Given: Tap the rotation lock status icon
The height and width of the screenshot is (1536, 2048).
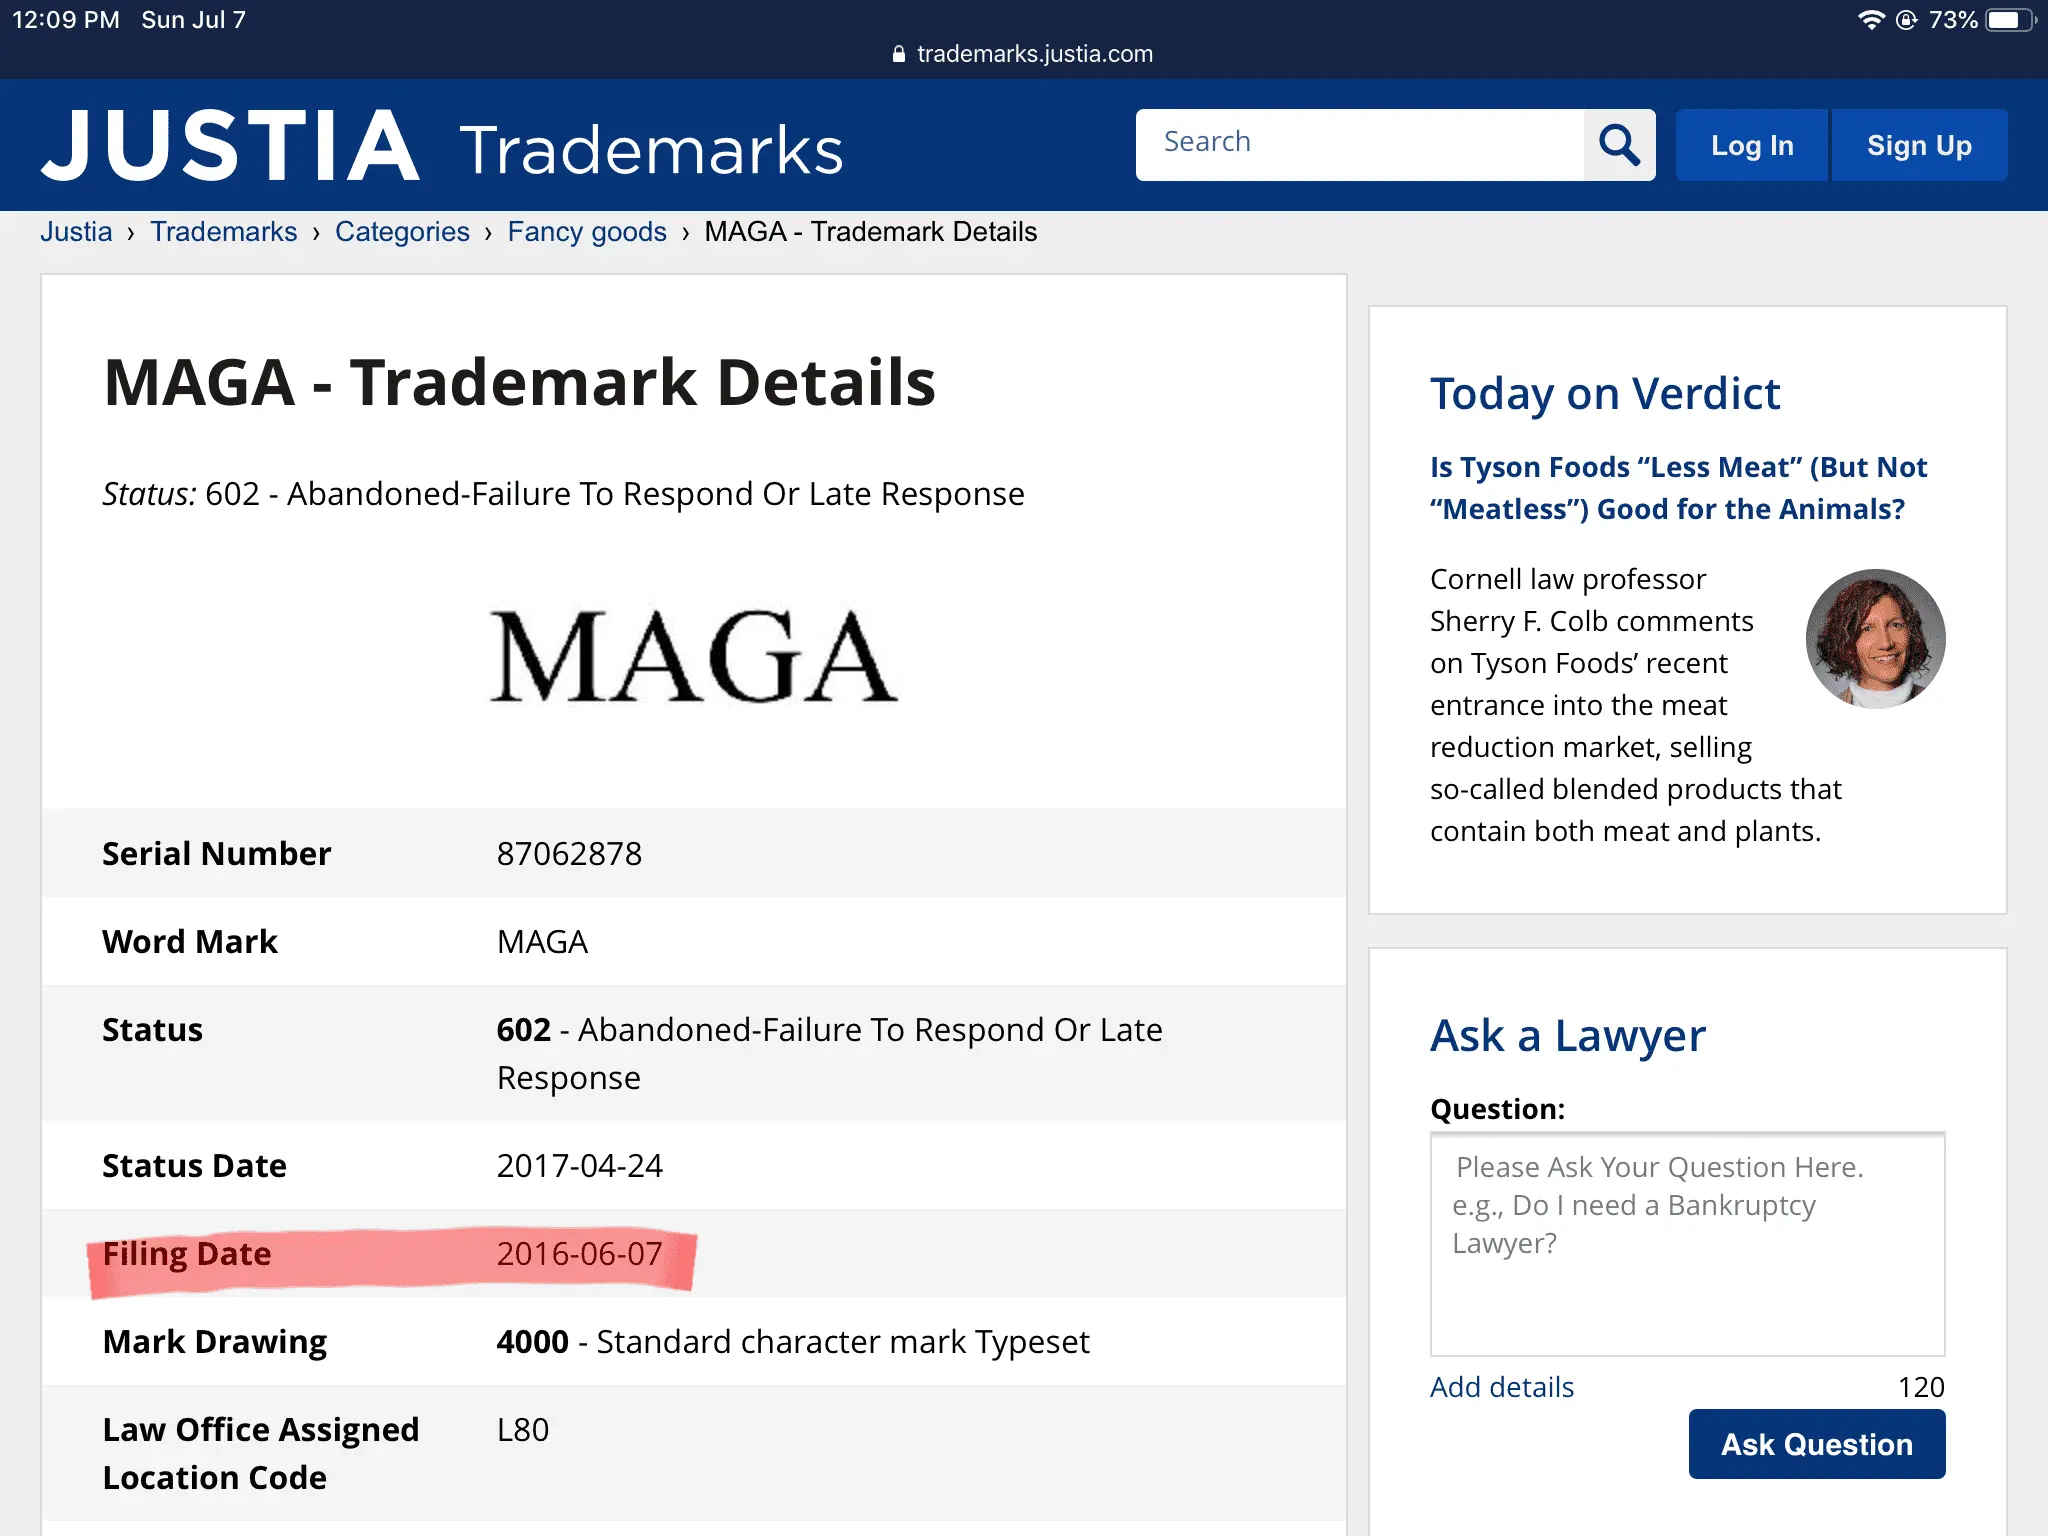Looking at the screenshot, I should tap(1906, 20).
